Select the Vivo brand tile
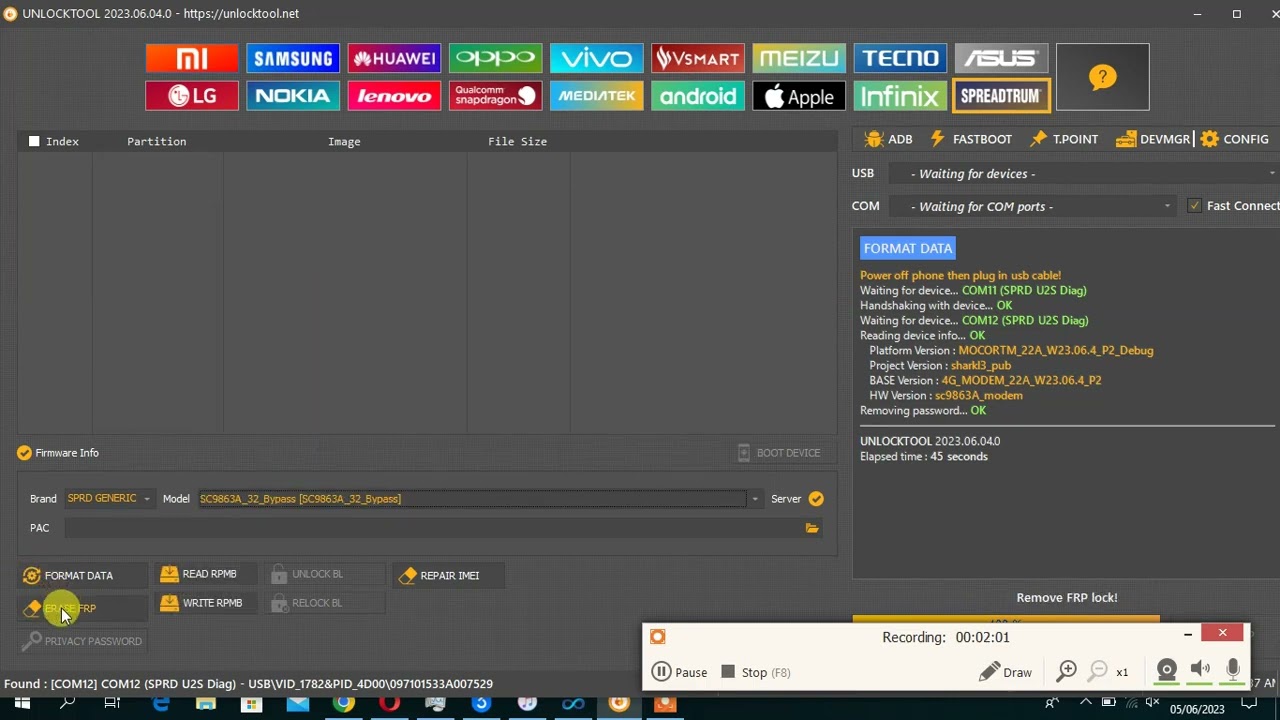The image size is (1280, 720). (x=596, y=58)
